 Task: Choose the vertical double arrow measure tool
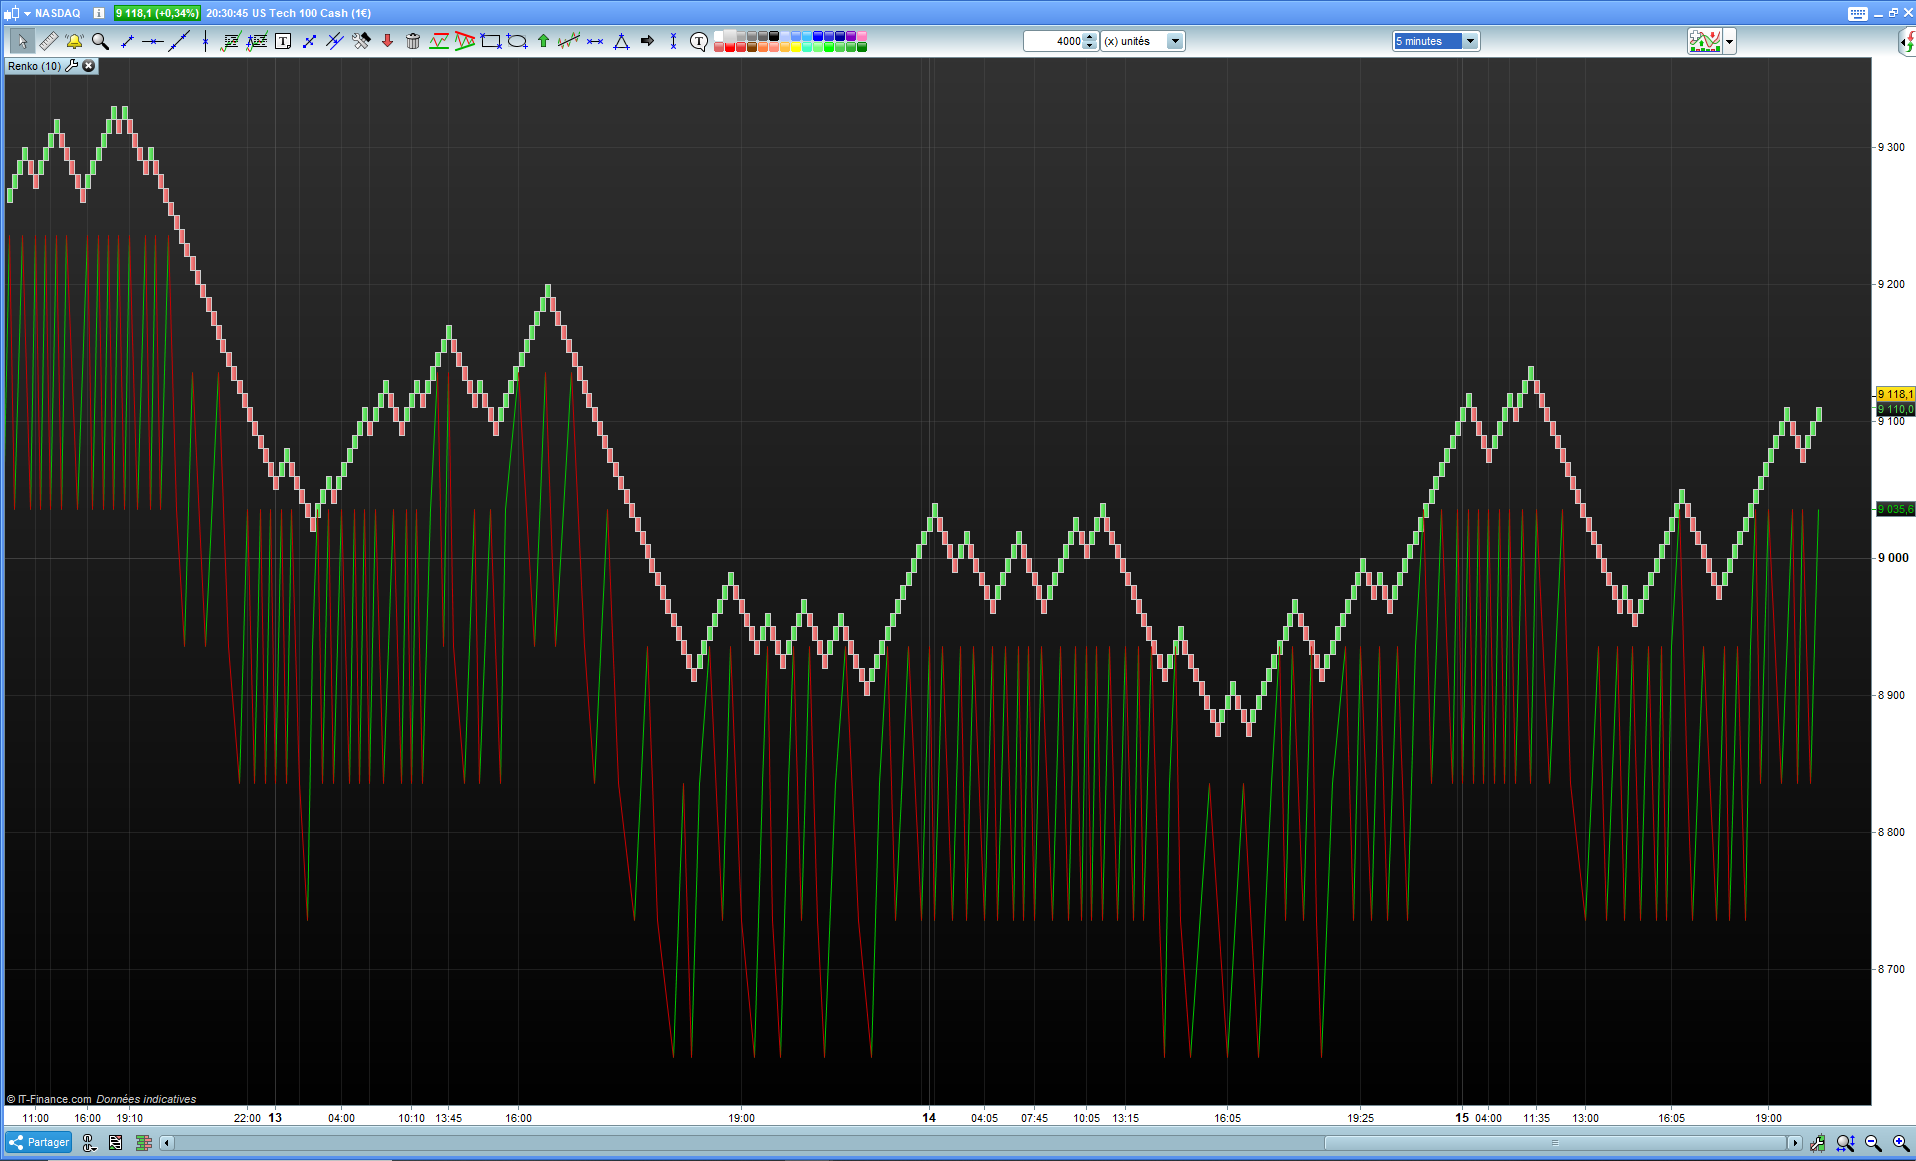pos(673,41)
